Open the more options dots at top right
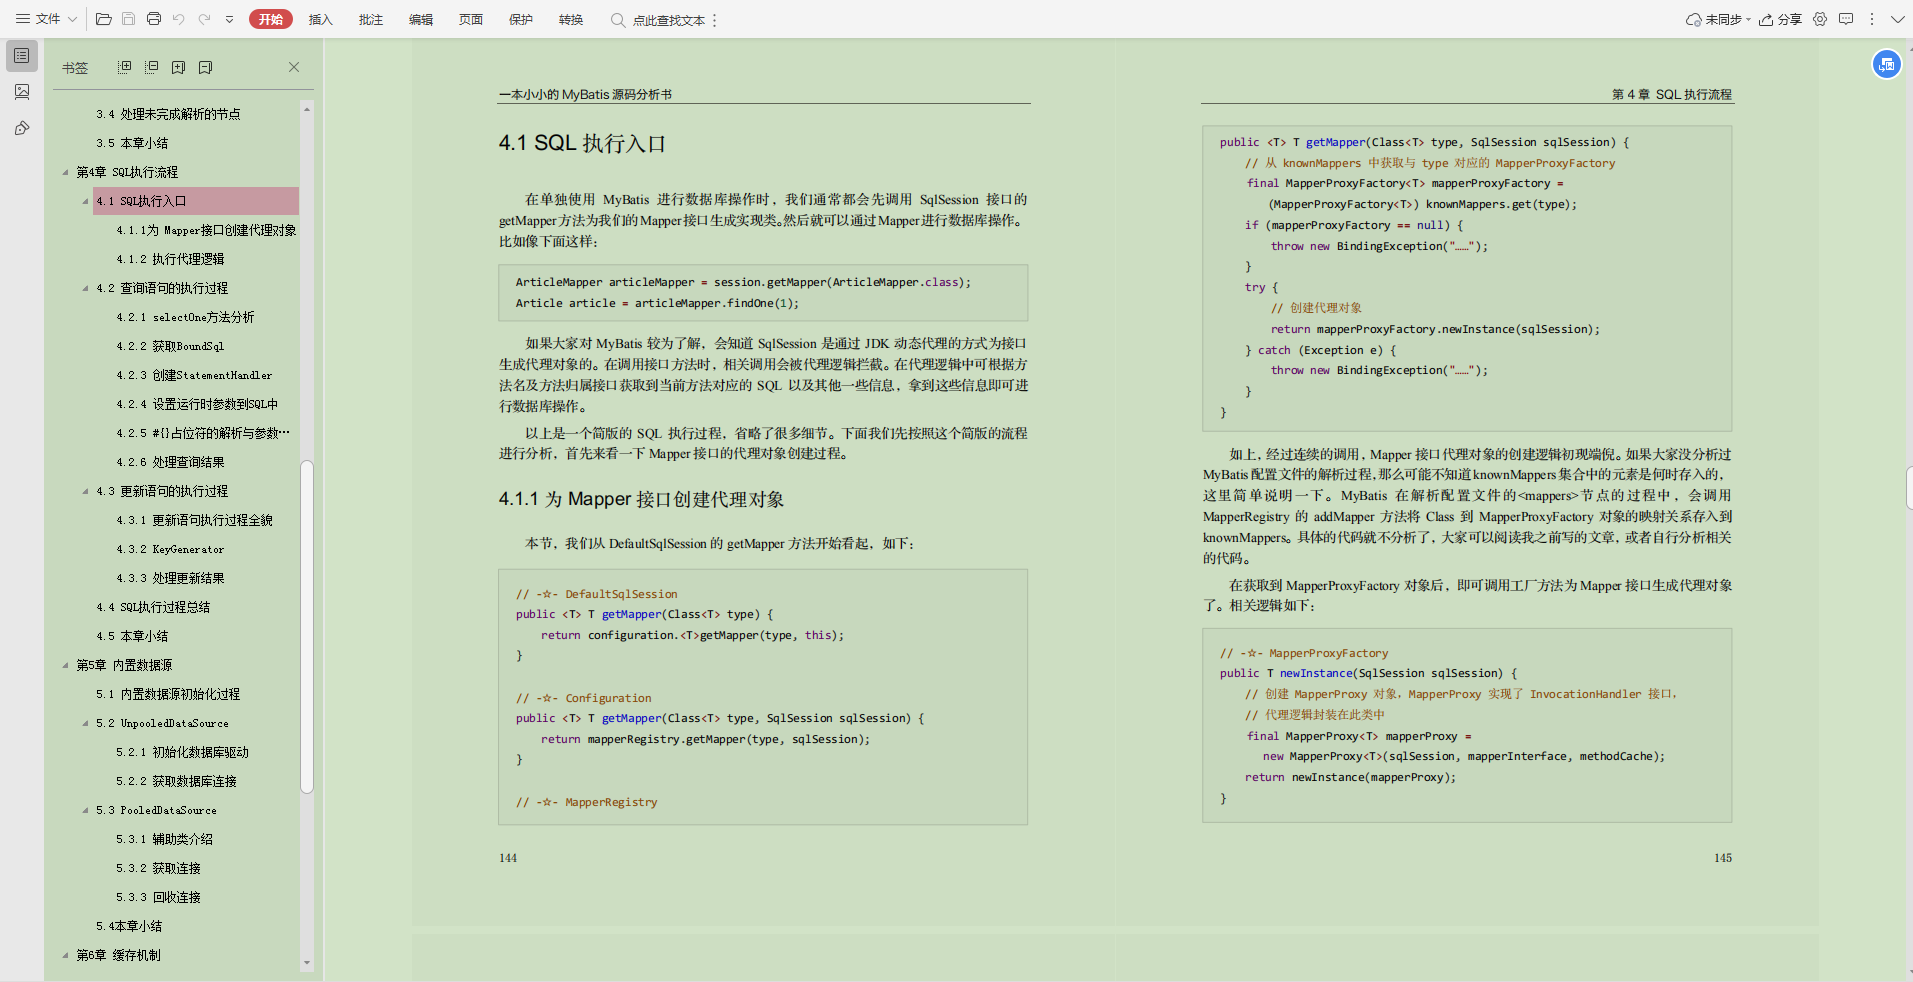The width and height of the screenshot is (1913, 982). point(1872,19)
